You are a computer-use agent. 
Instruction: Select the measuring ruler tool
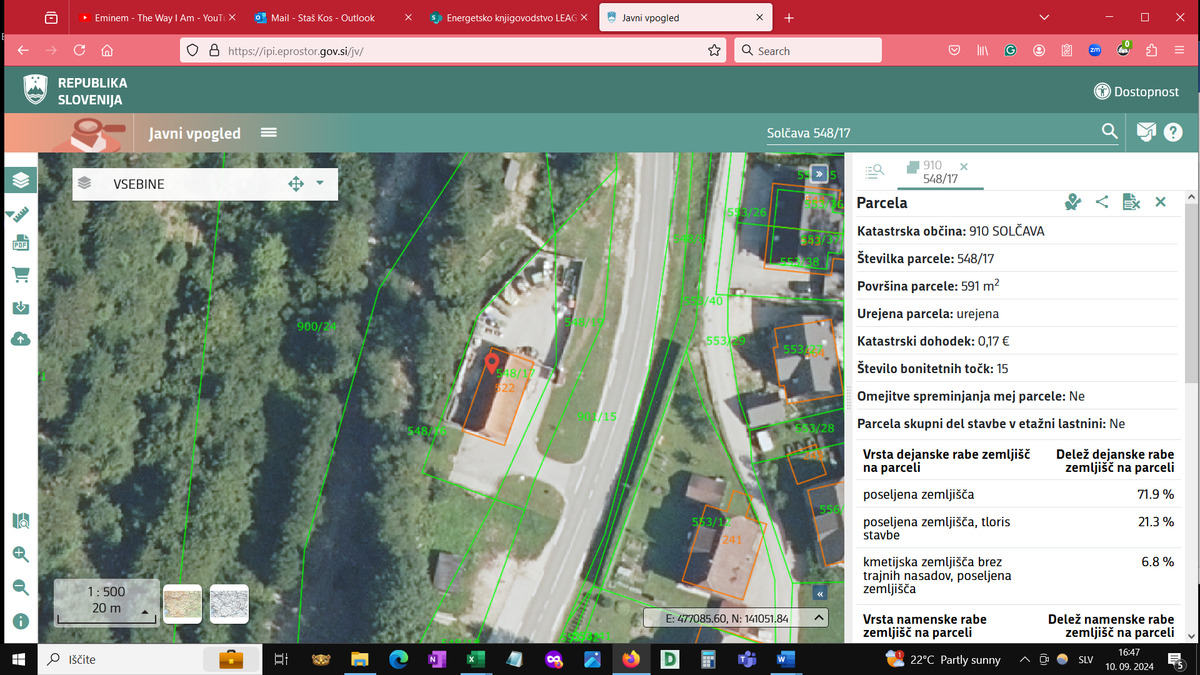(x=21, y=213)
